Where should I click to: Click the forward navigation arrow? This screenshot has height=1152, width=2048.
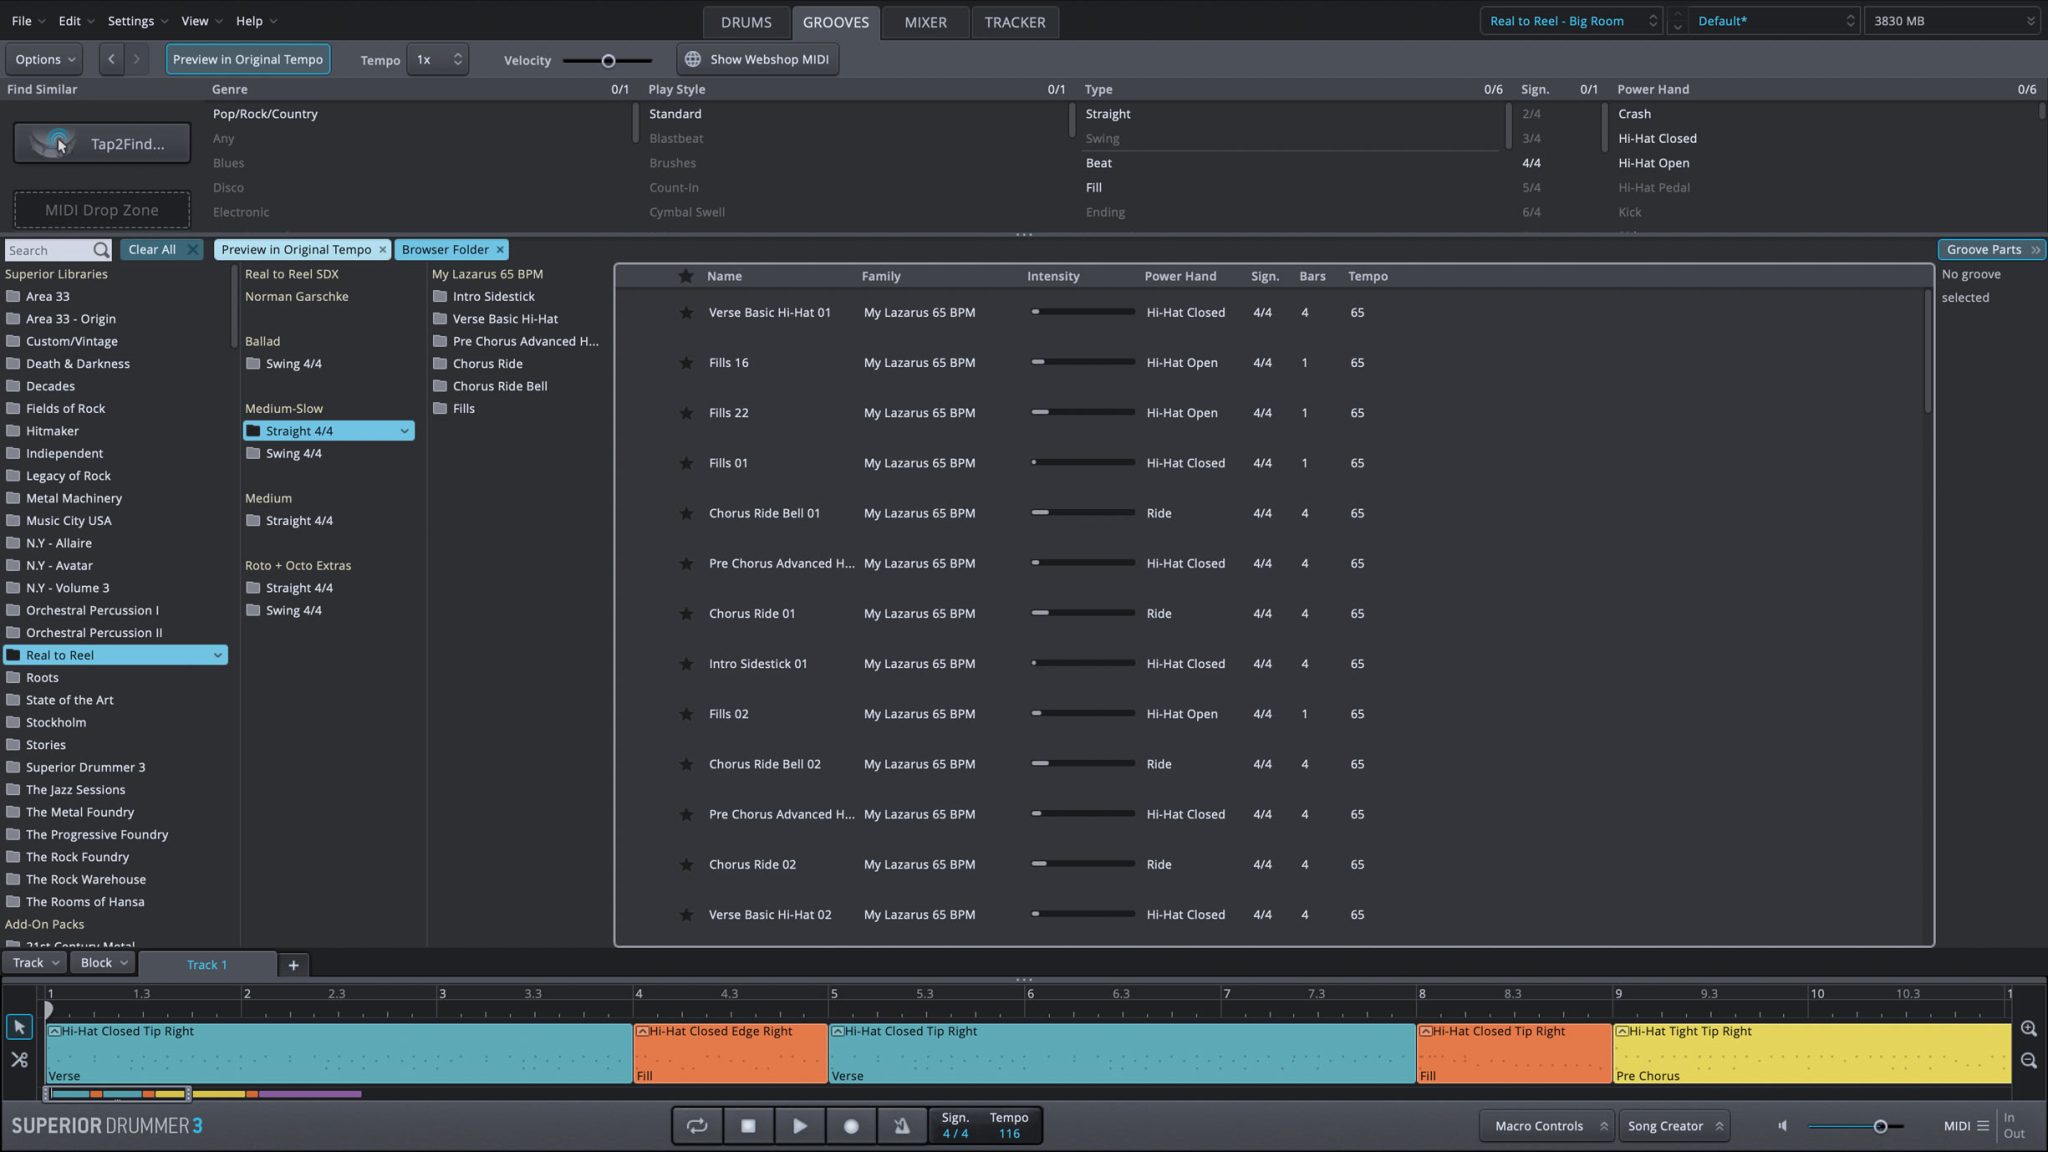pos(137,59)
